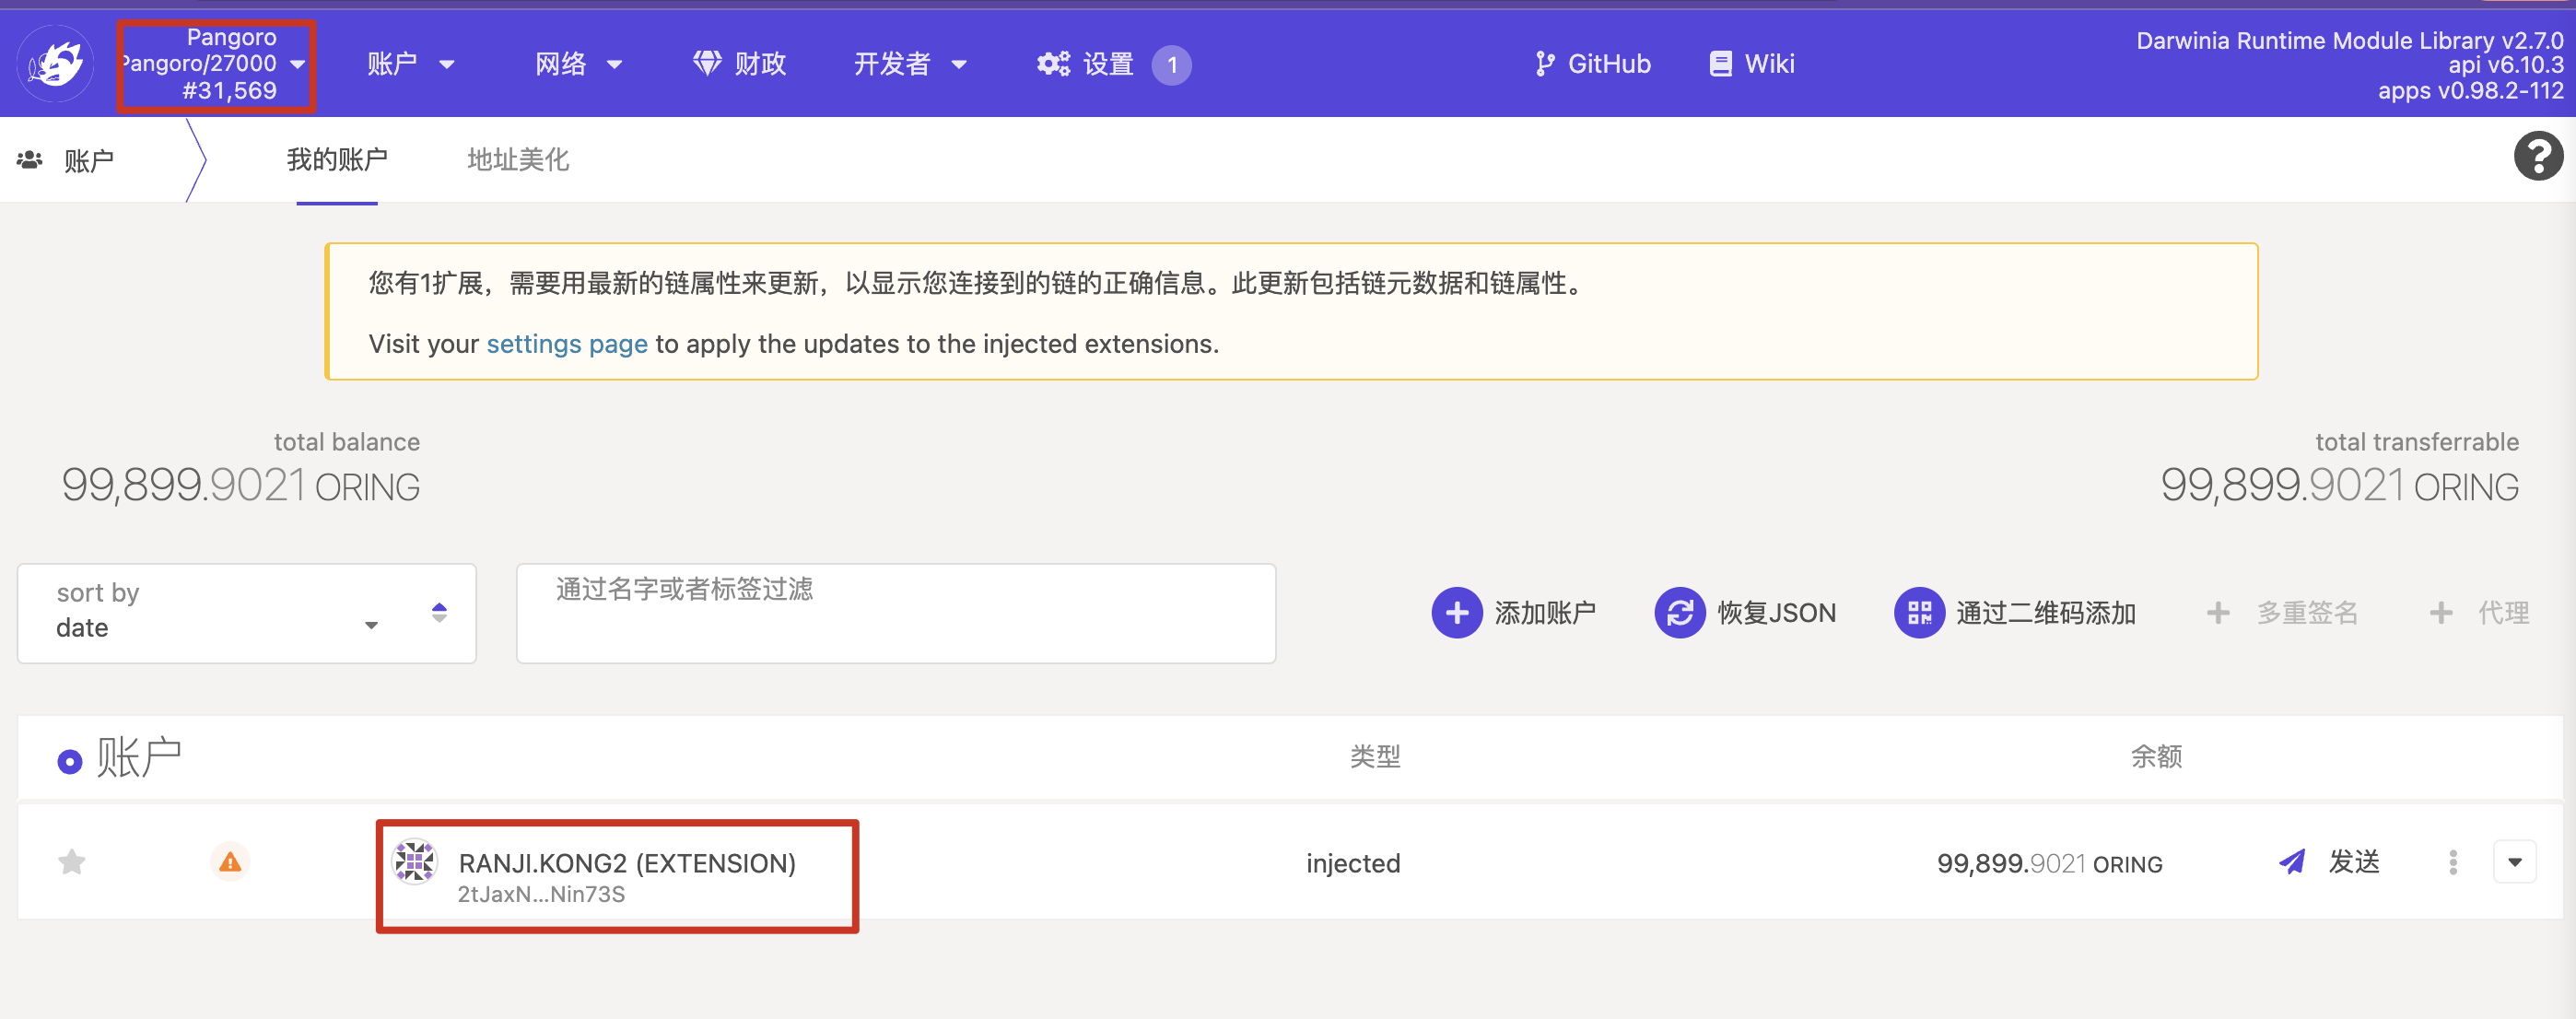Open the three-dot account options menu
Screen dimensions: 2576x1019
(2453, 862)
